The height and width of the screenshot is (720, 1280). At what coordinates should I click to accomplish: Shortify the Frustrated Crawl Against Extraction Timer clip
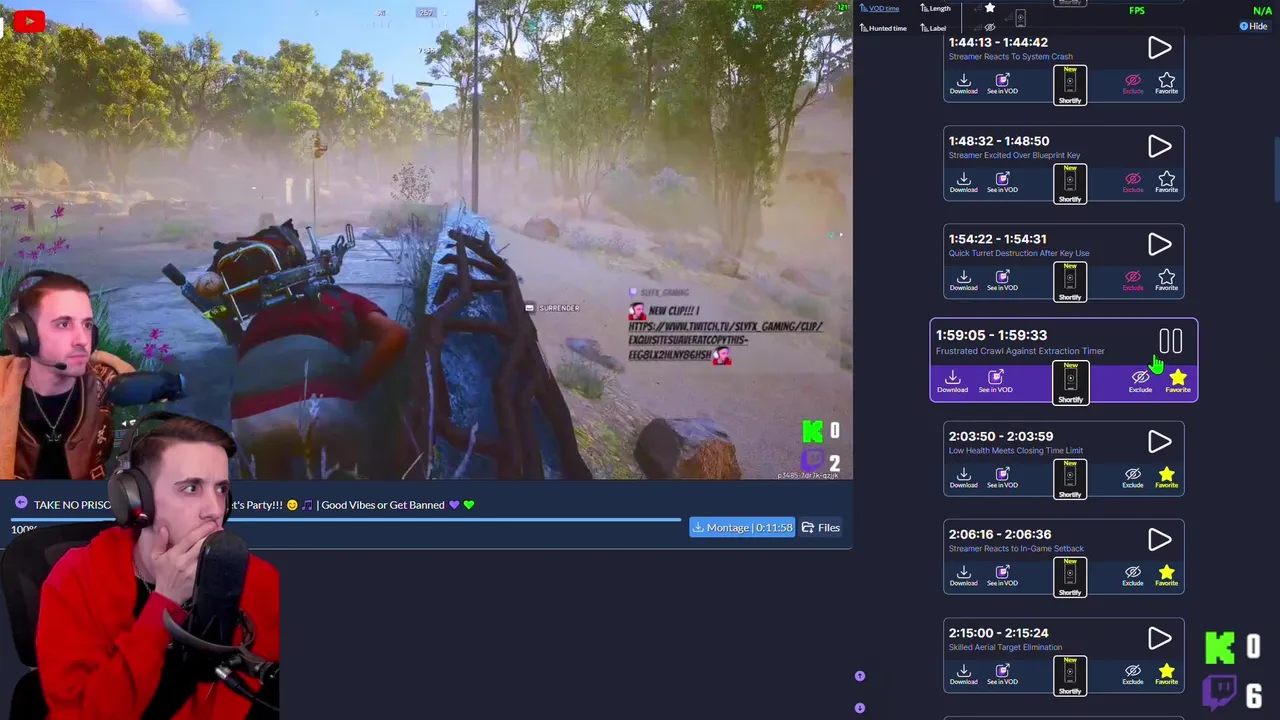click(1070, 383)
